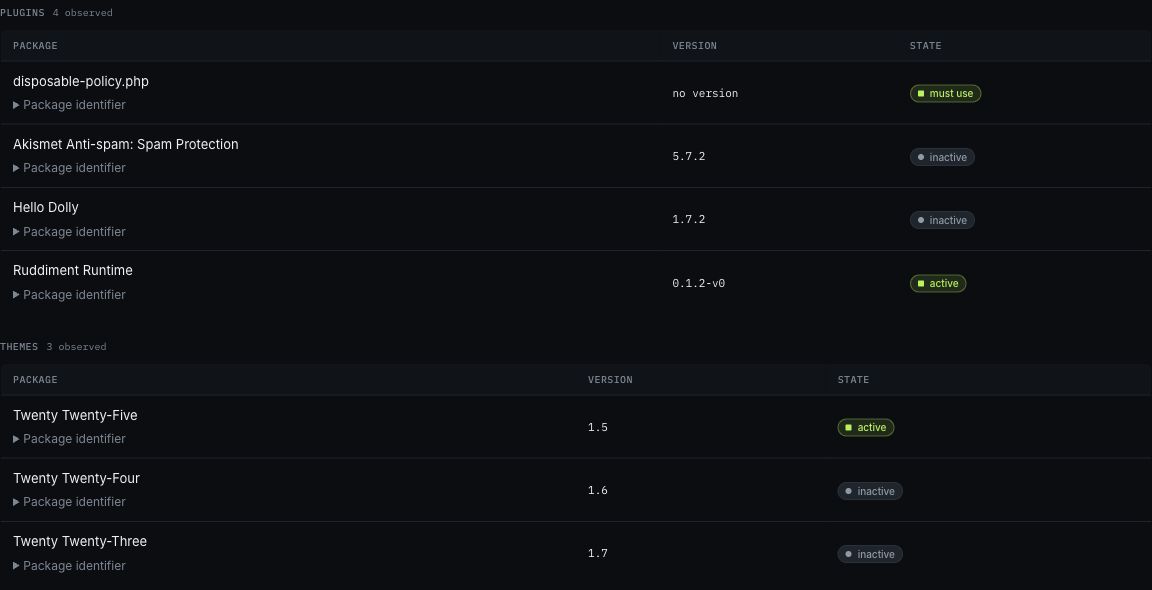Expand Package identifier under Twenty Twenty-Five
This screenshot has height=590, width=1152.
pos(69,439)
